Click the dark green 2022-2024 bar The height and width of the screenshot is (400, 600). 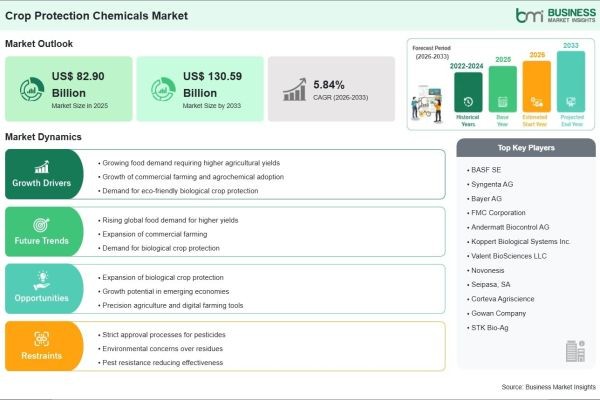coord(468,92)
